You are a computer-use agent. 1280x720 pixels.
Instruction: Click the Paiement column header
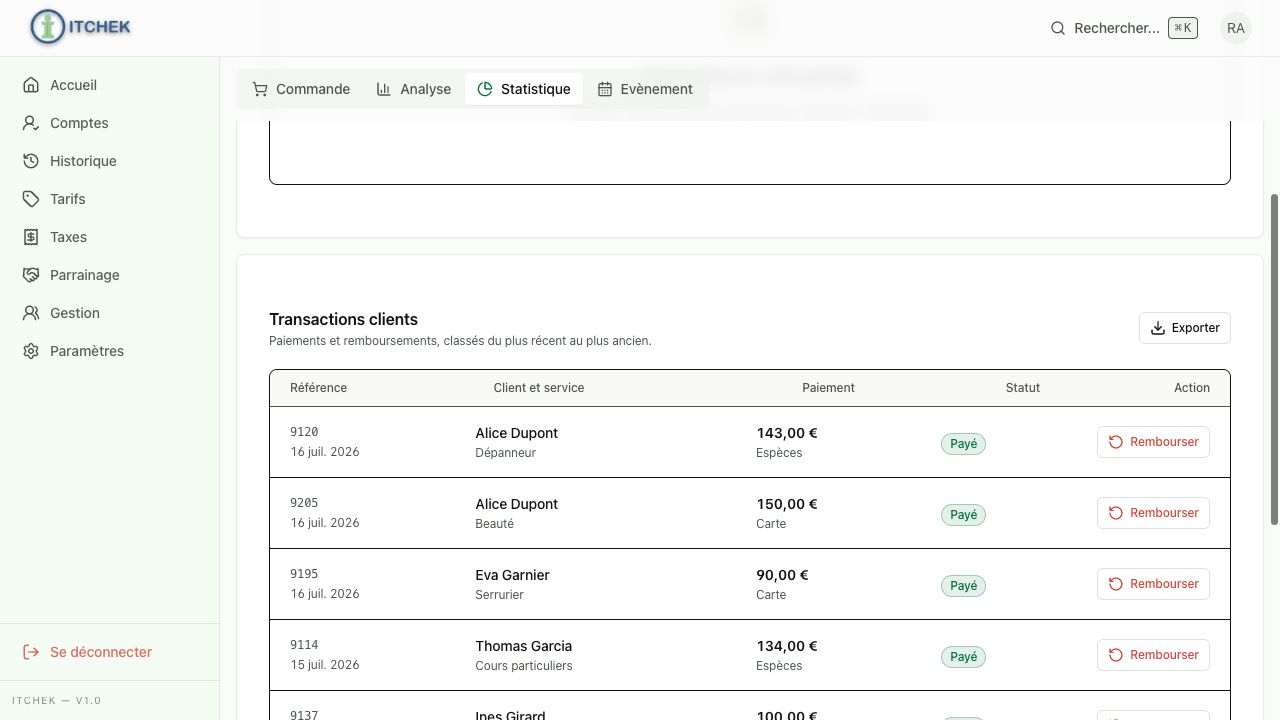[828, 388]
